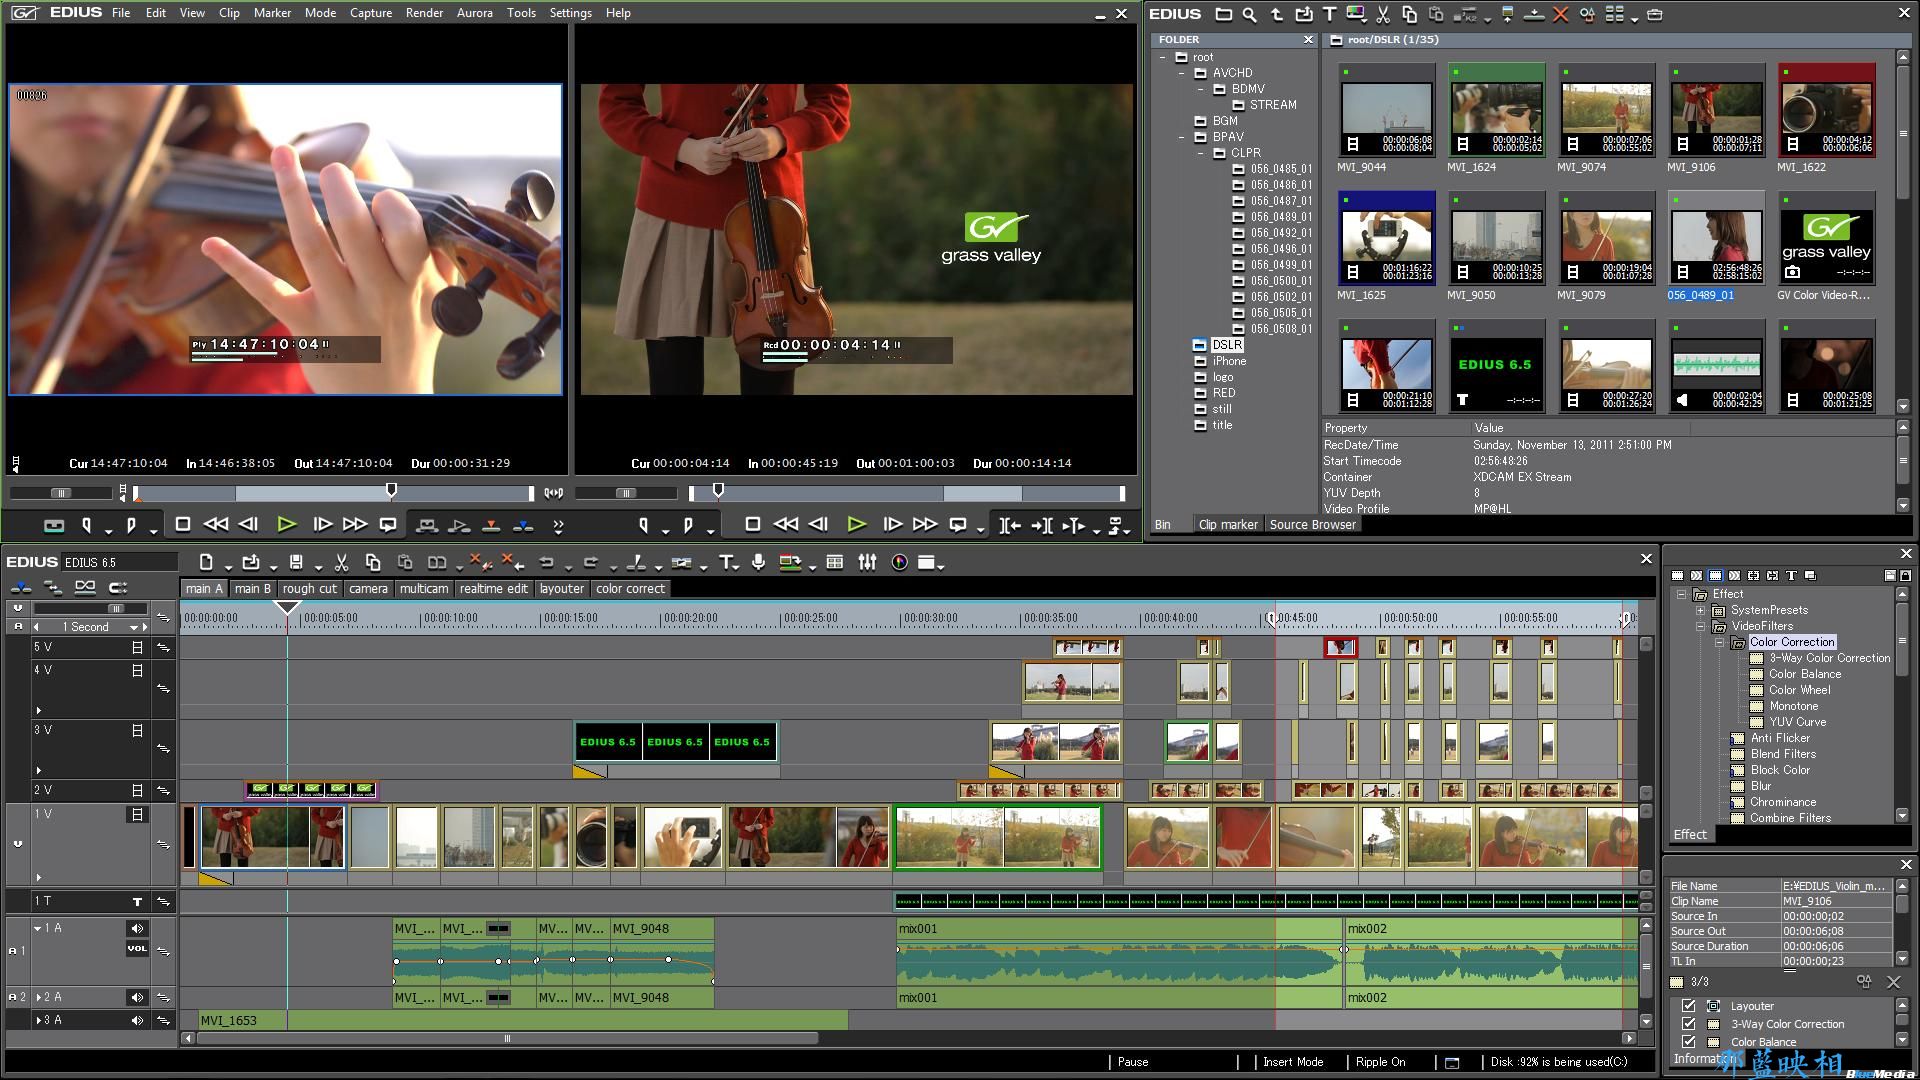Click the Audio Mute icon on 1A track

coord(136,927)
